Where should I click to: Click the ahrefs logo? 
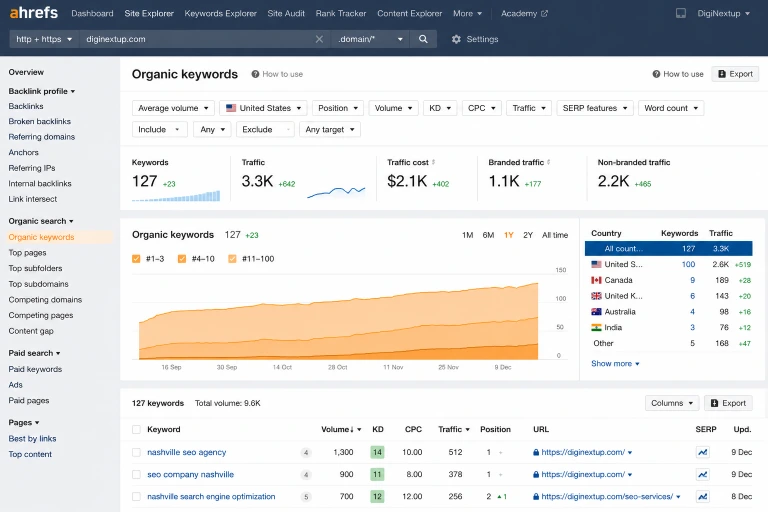(34, 13)
